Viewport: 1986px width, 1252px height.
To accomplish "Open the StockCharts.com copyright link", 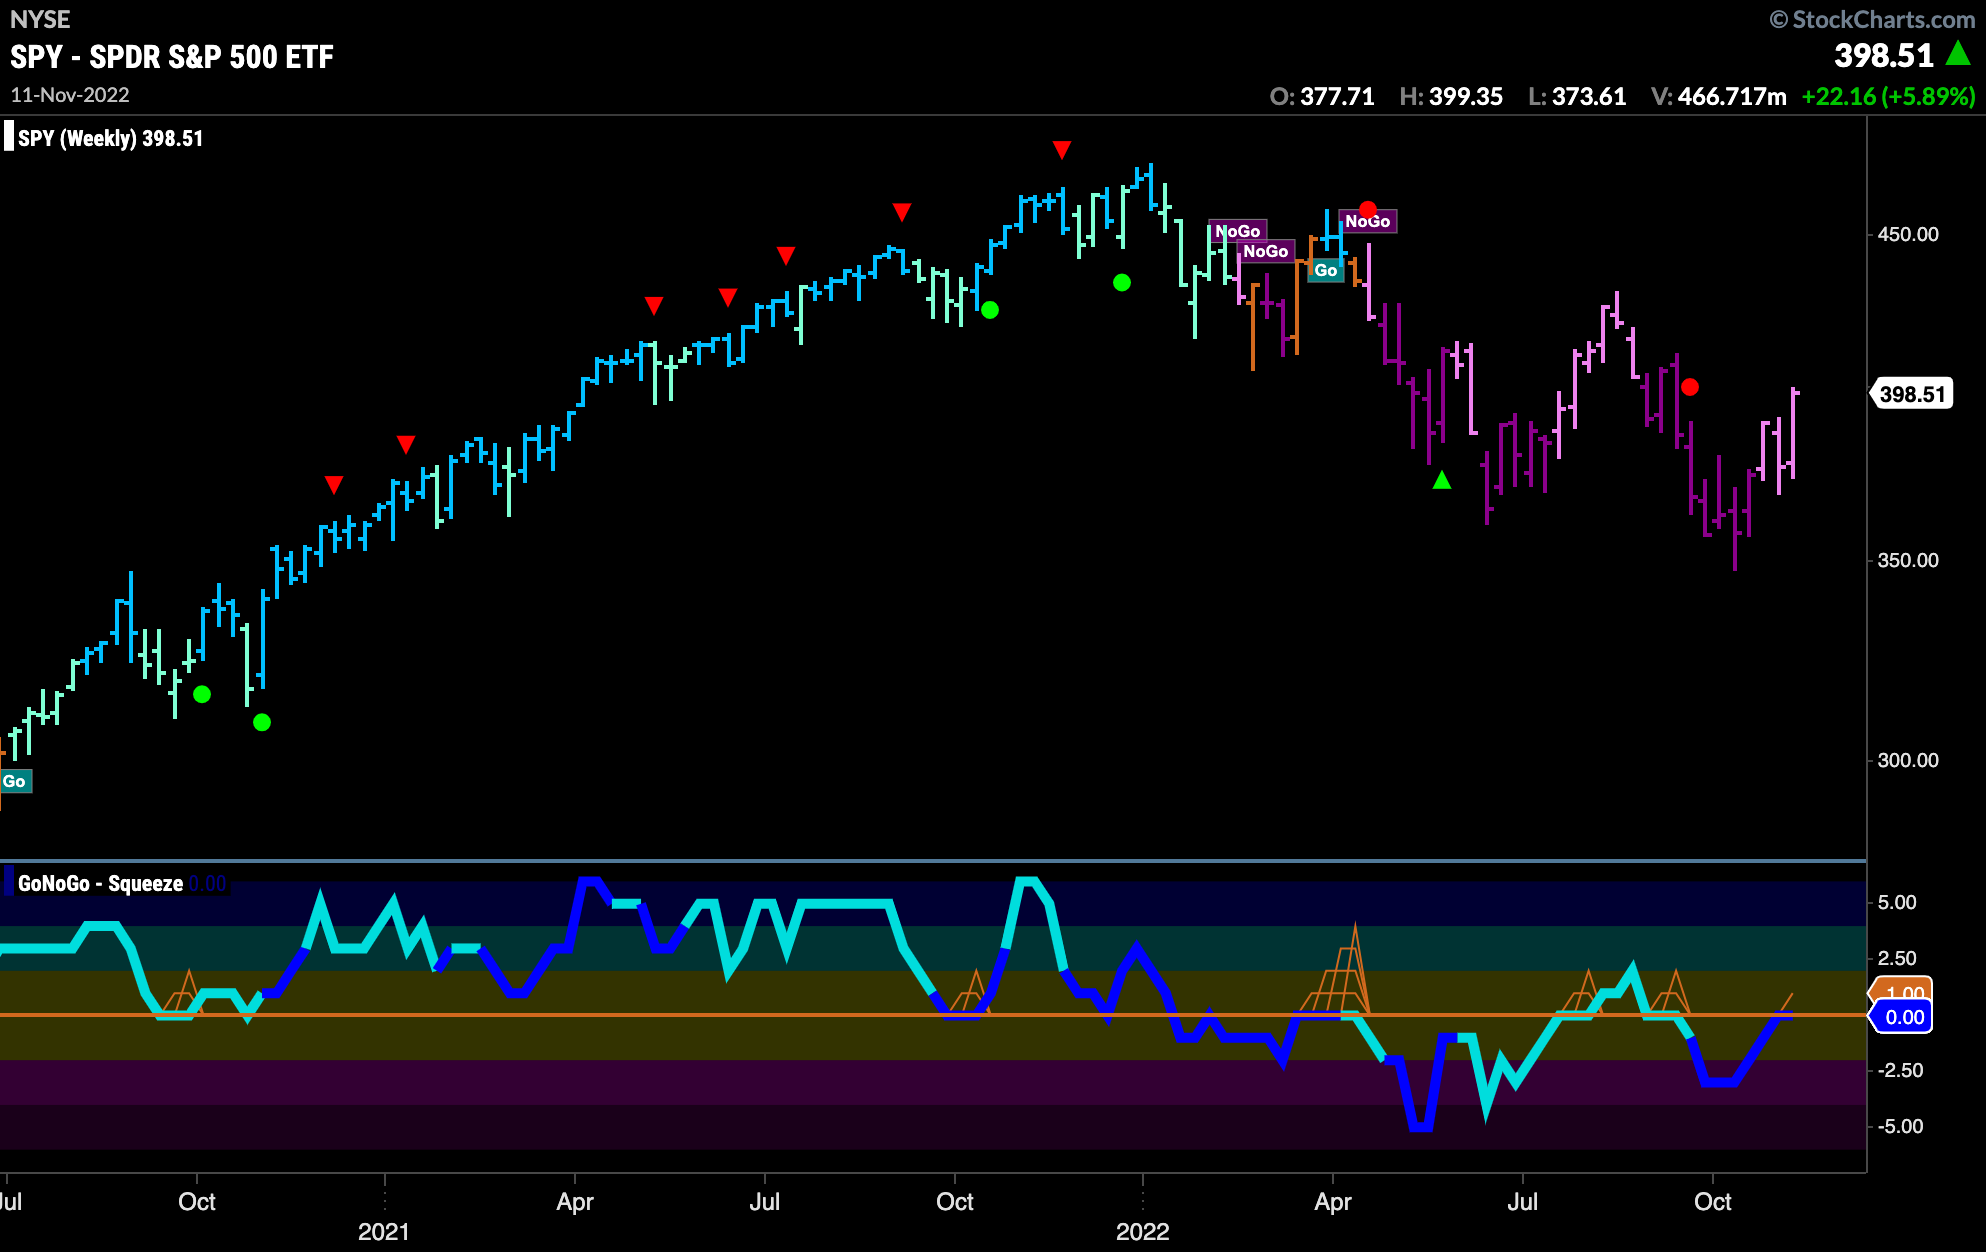I will 1872,19.
